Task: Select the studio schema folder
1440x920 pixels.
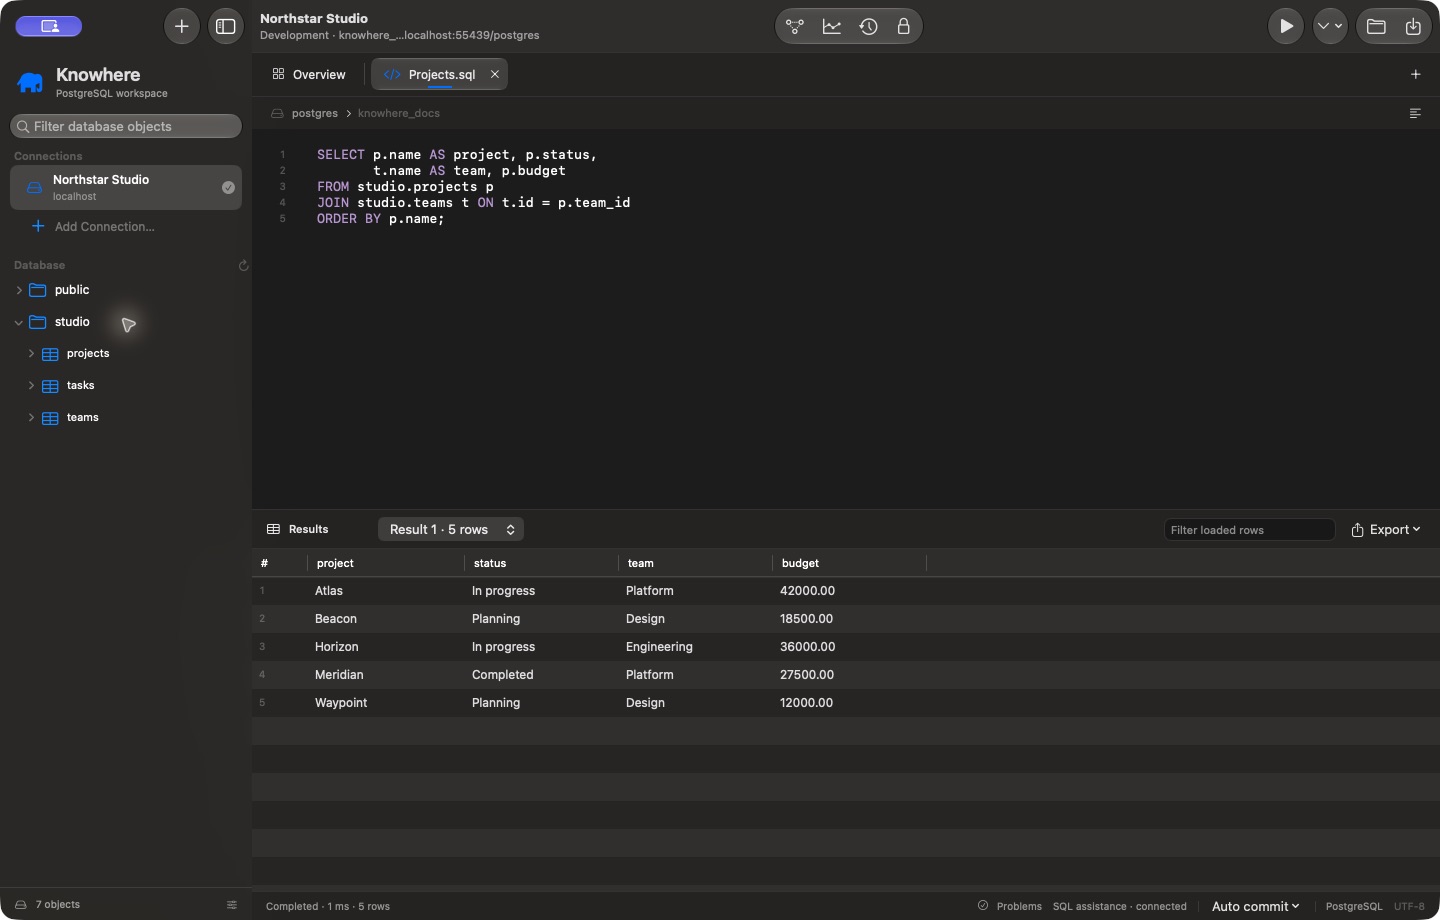Action: tap(60, 322)
